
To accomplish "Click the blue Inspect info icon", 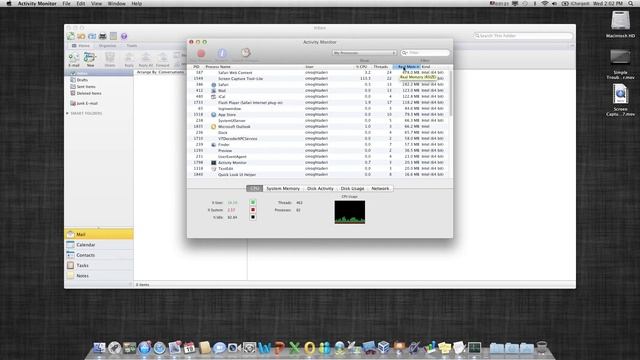I will [x=222, y=53].
